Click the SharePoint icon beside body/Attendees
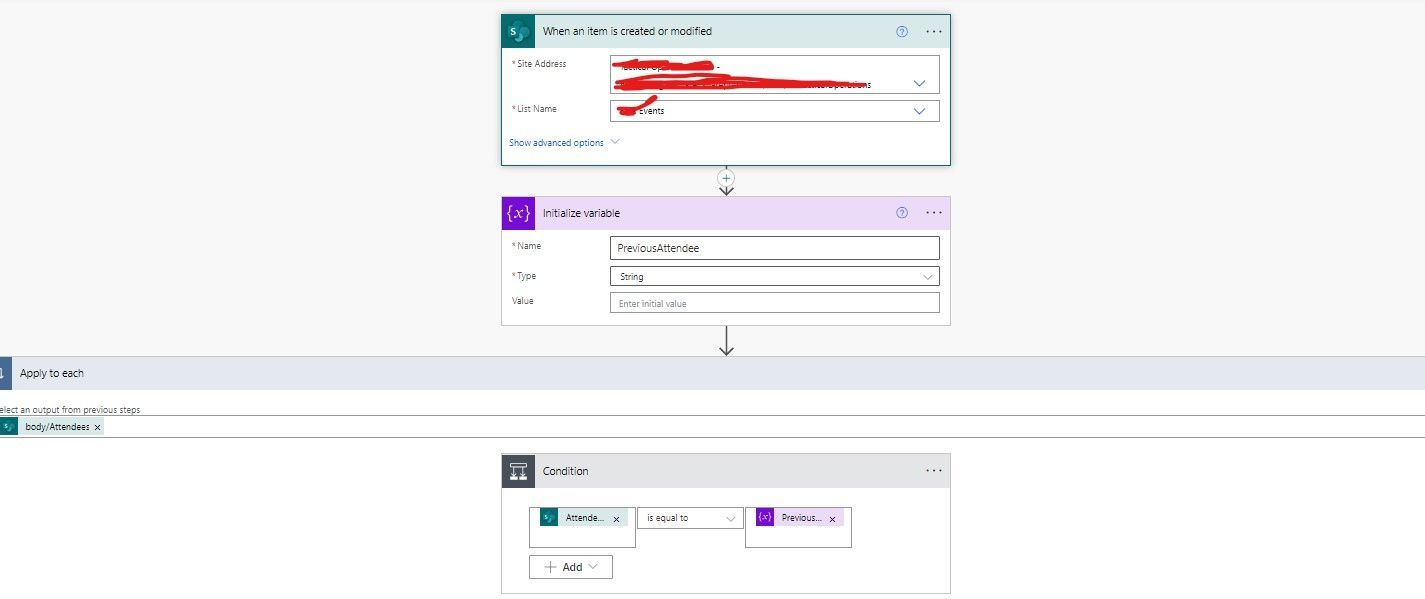This screenshot has height=599, width=1425. tap(9, 427)
